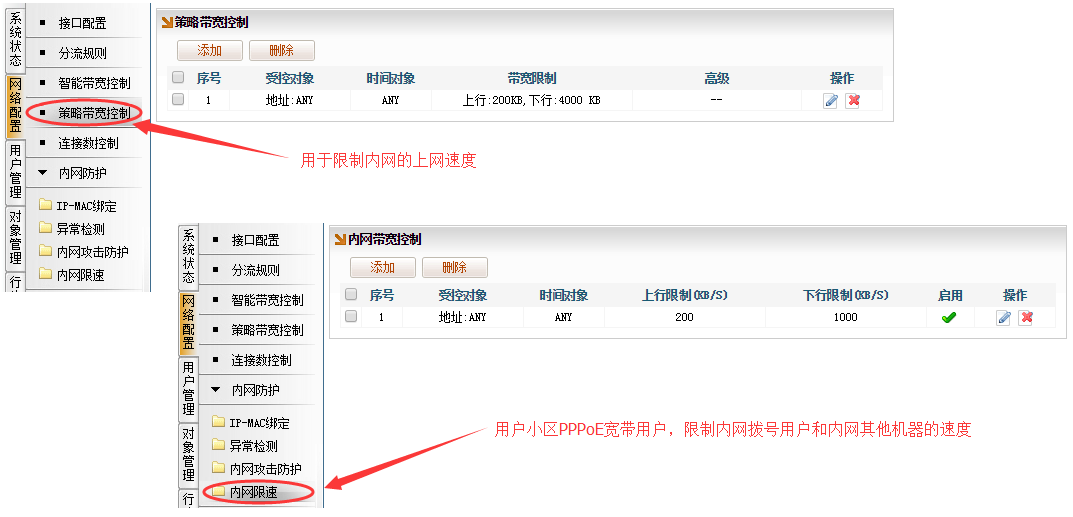This screenshot has height=517, width=1073.
Task: Click 下行限制(KB/S) column header
Action: [x=846, y=295]
